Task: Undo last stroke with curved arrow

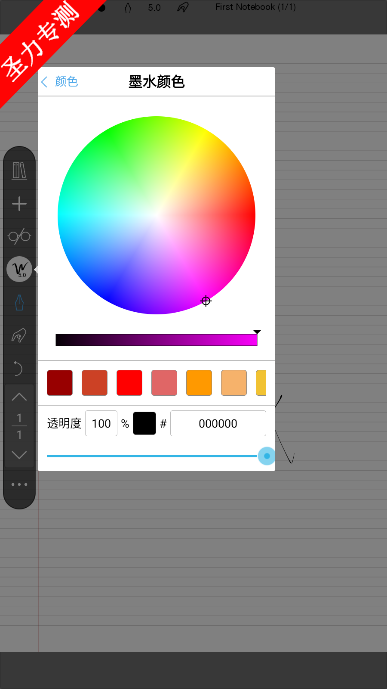Action: (18, 368)
